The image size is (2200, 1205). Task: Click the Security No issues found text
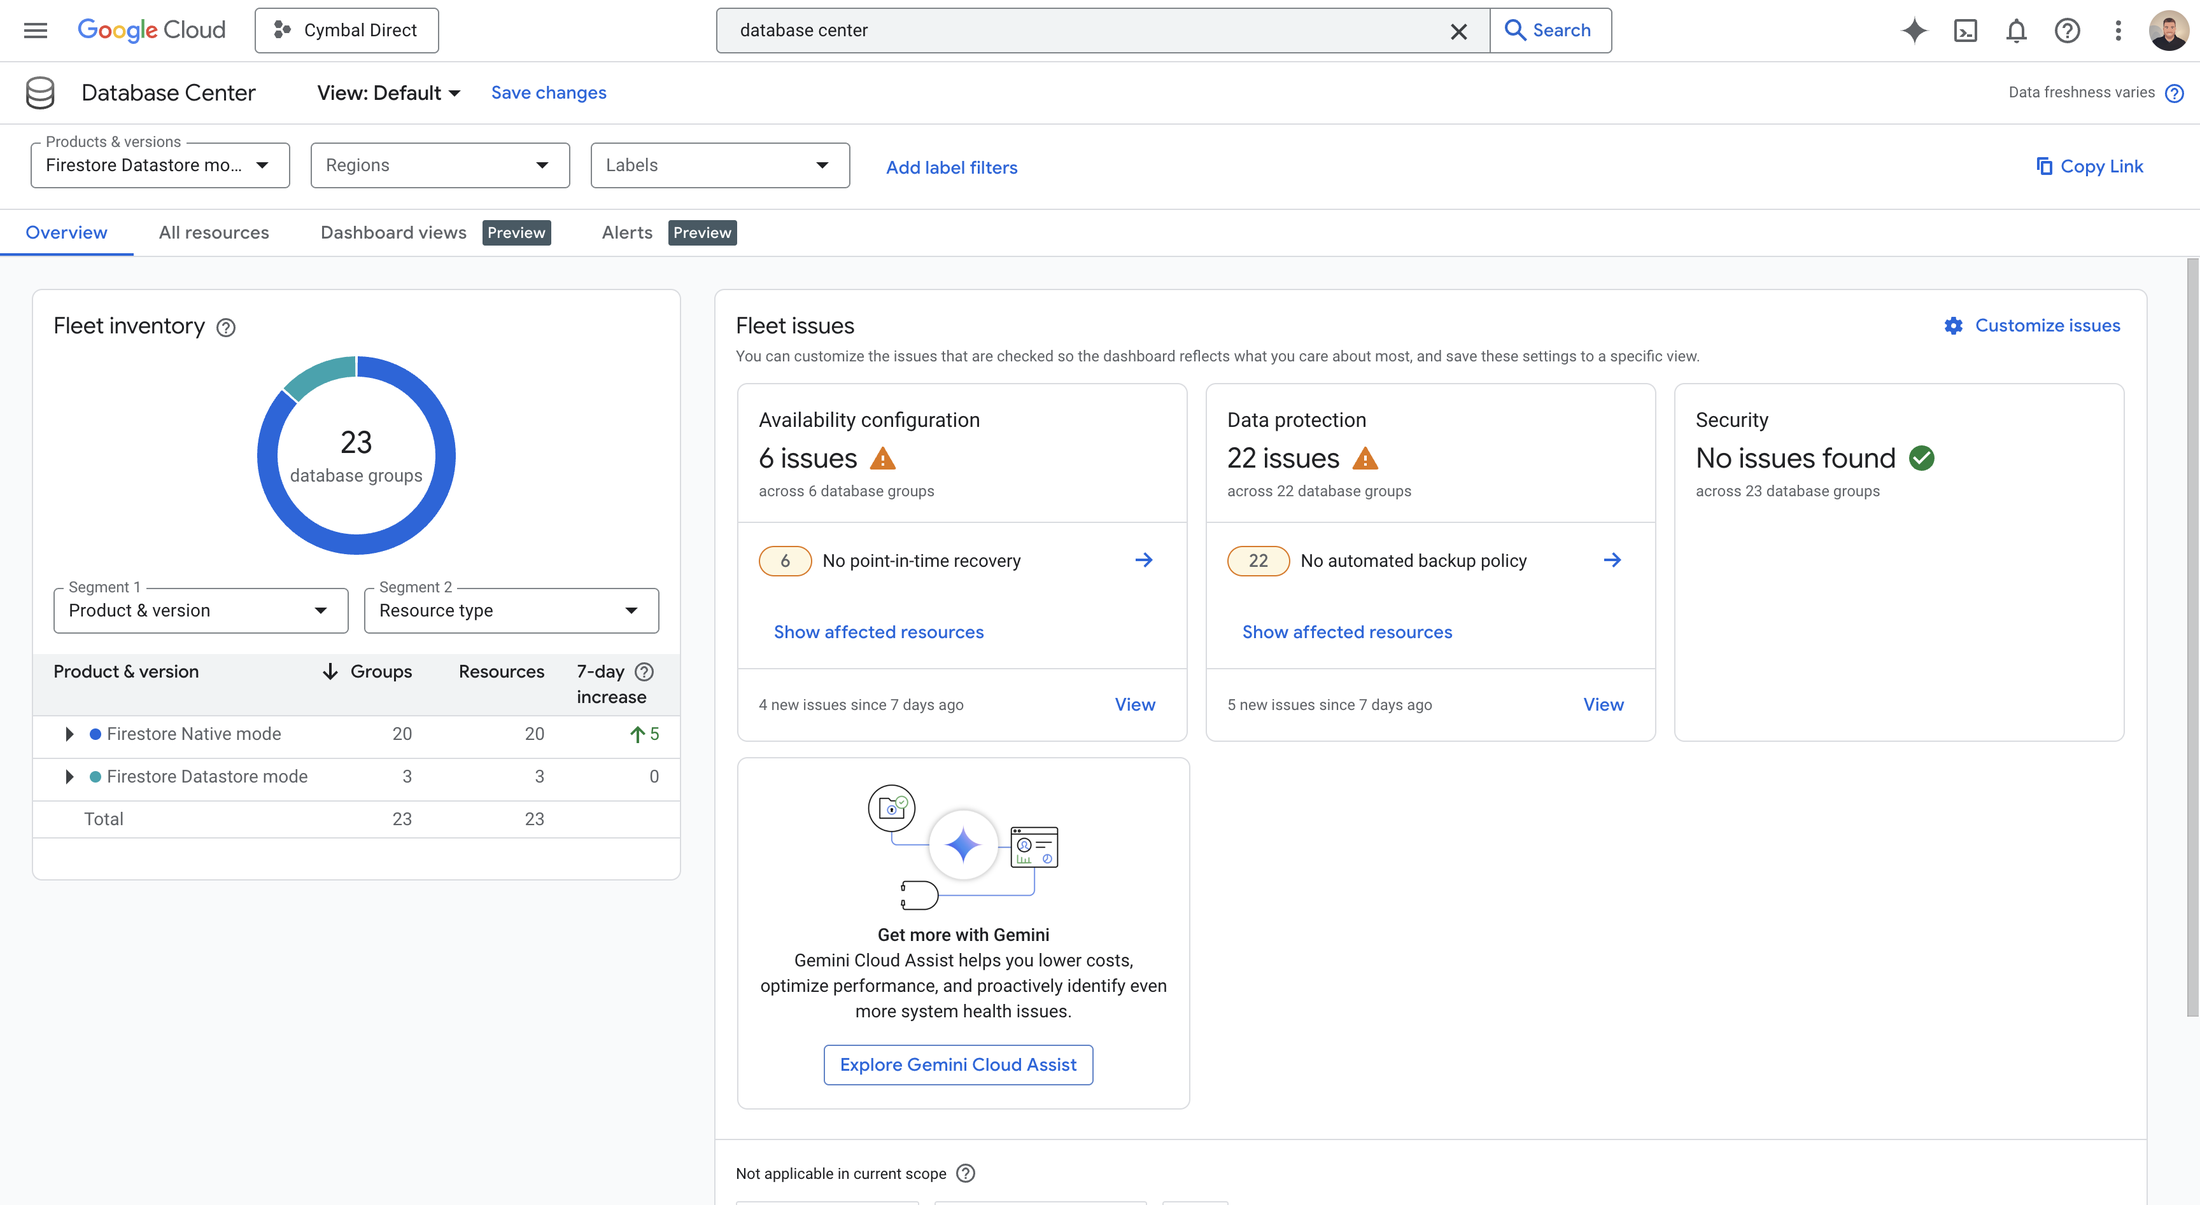[x=1795, y=458]
